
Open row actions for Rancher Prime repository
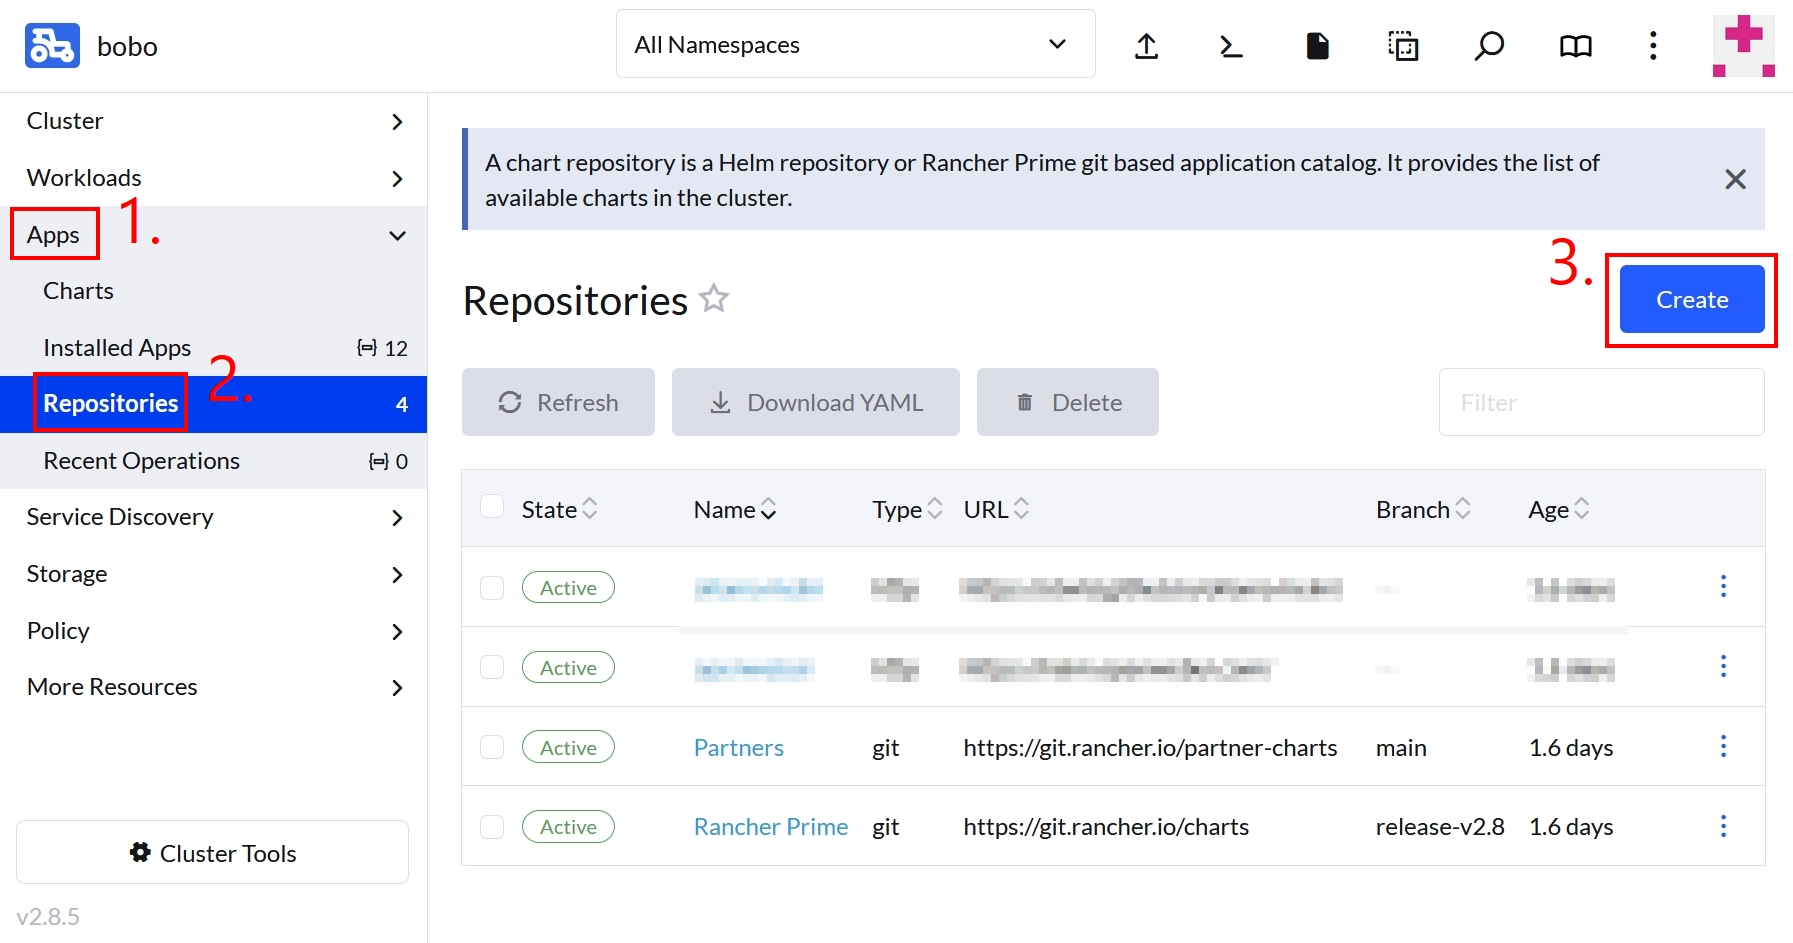pyautogui.click(x=1723, y=826)
